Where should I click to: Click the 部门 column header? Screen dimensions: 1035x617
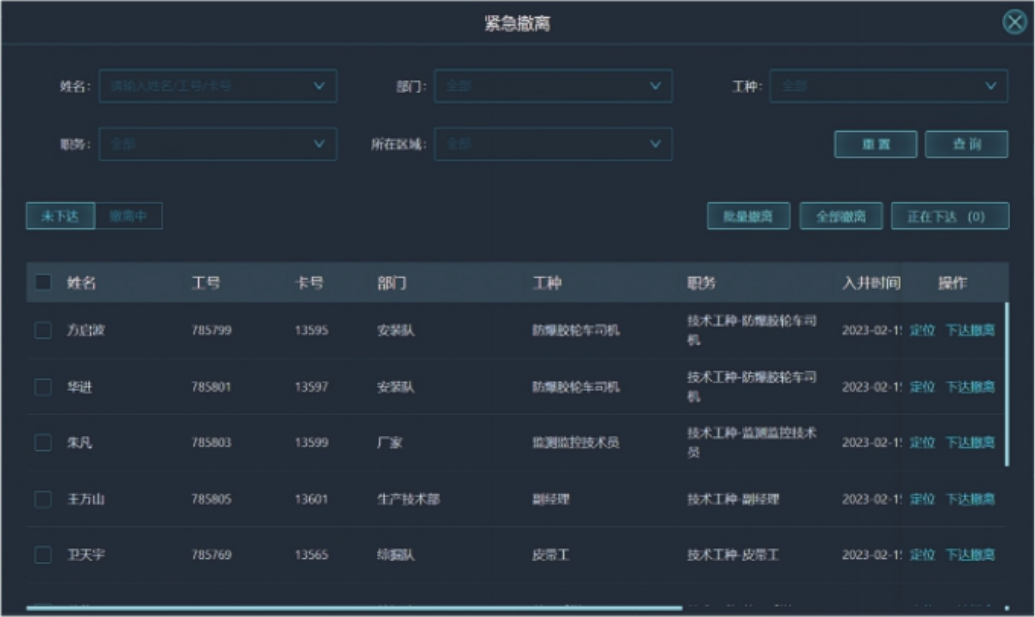pos(391,282)
